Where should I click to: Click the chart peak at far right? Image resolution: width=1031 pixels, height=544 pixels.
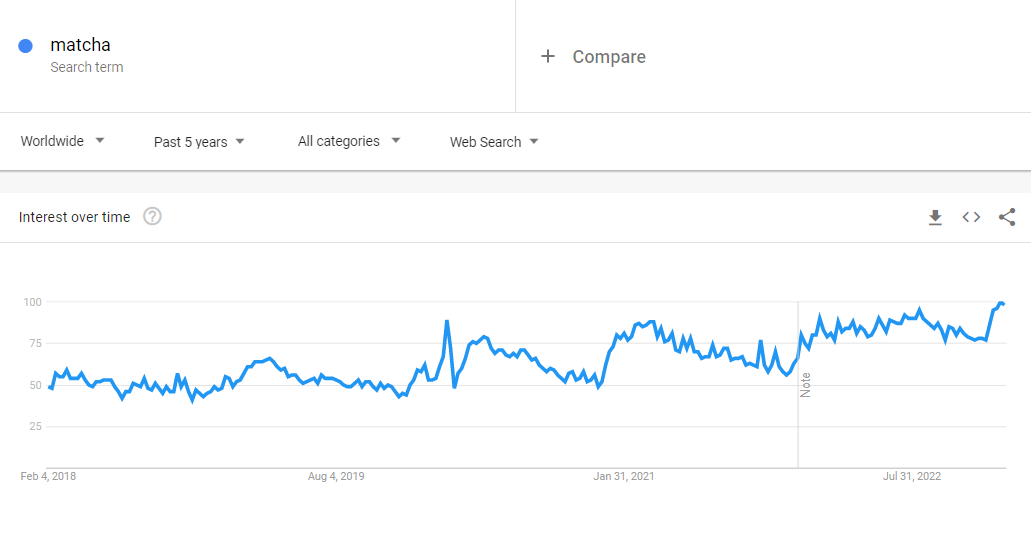click(1001, 303)
